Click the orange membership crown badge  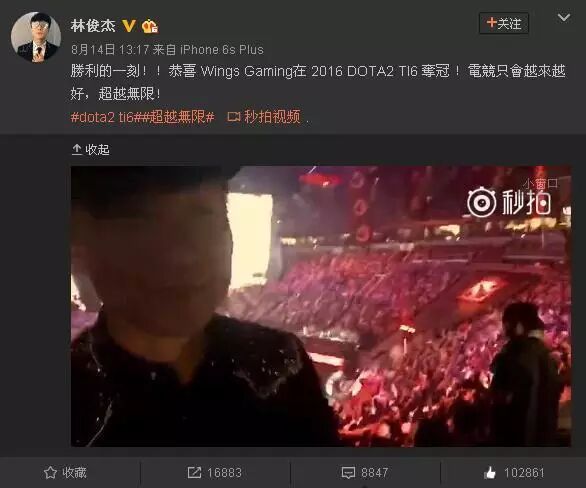tap(149, 26)
